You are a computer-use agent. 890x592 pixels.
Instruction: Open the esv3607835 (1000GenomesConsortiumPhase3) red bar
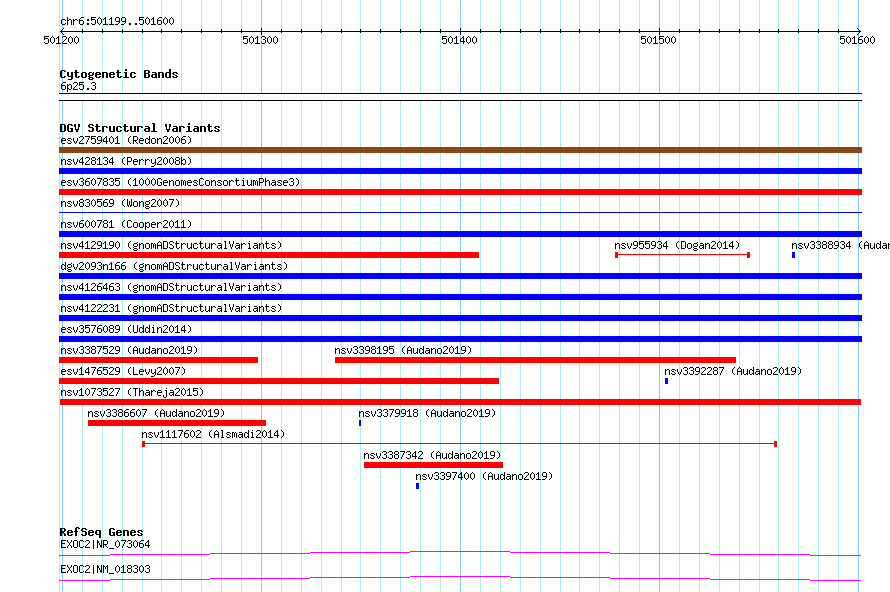[460, 192]
